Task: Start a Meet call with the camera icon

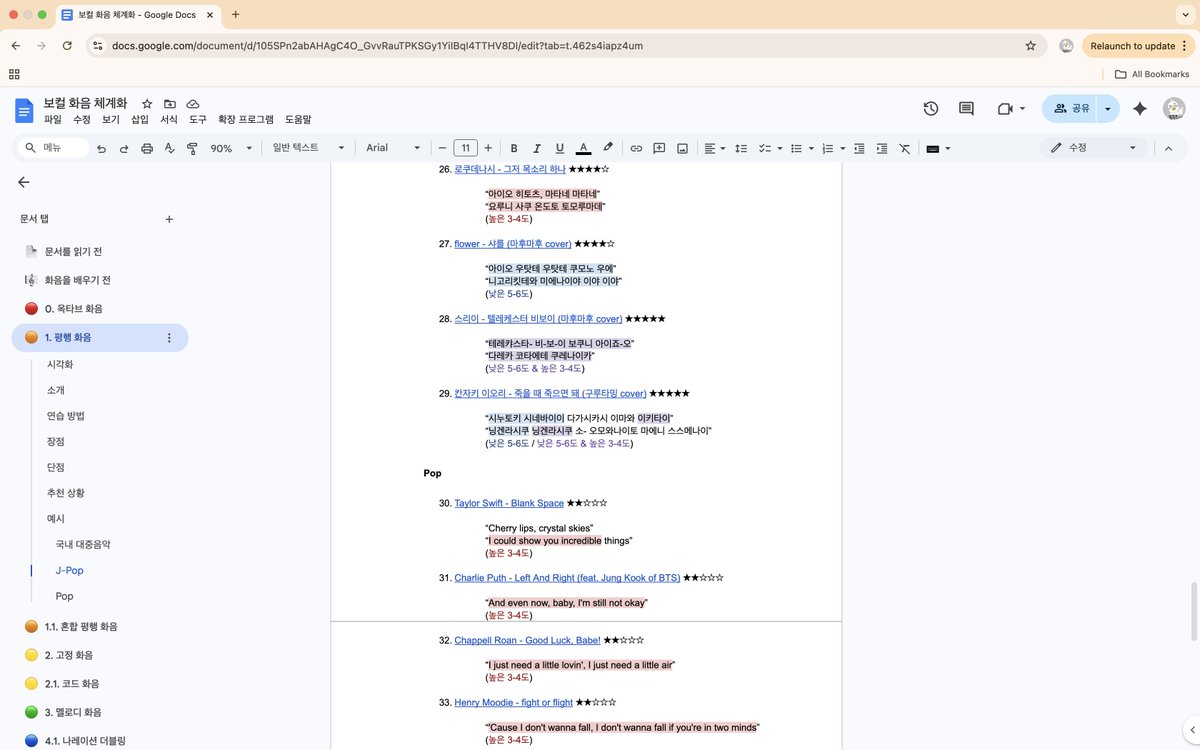Action: pyautogui.click(x=1005, y=108)
